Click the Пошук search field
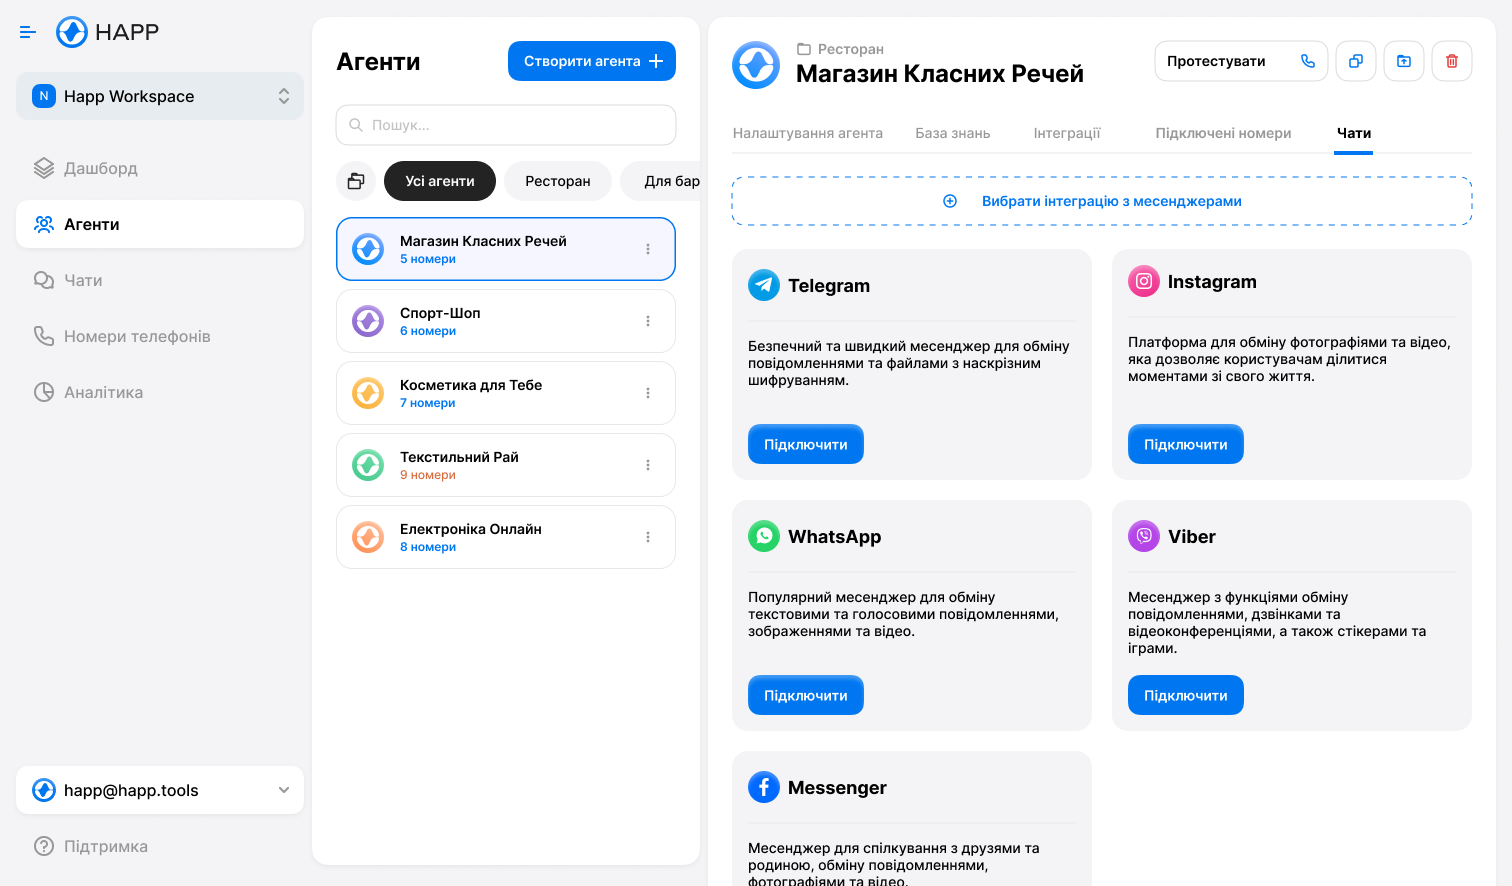Image resolution: width=1512 pixels, height=886 pixels. coord(505,124)
